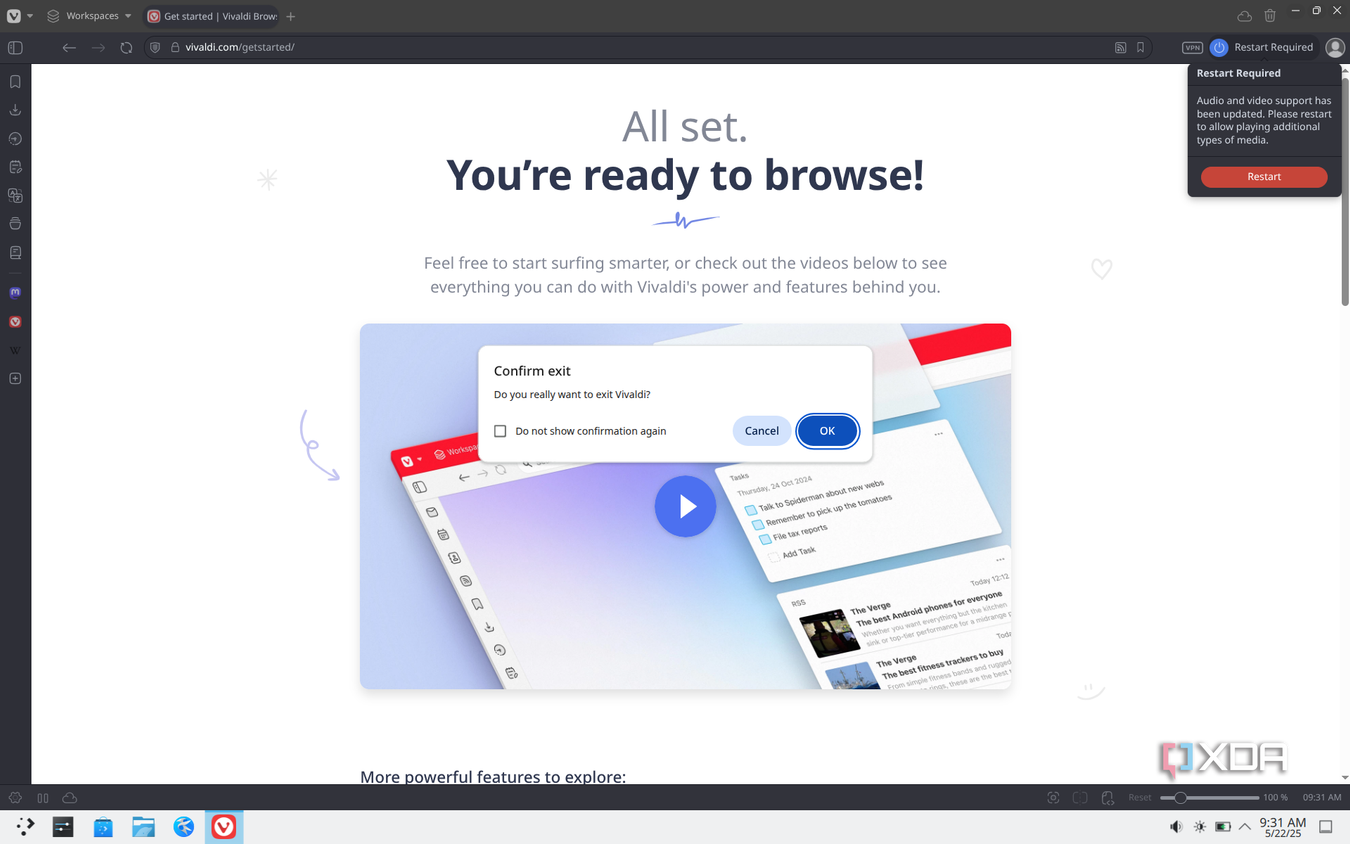This screenshot has width=1350, height=844.
Task: Bookmark this page from address bar
Action: [1140, 47]
